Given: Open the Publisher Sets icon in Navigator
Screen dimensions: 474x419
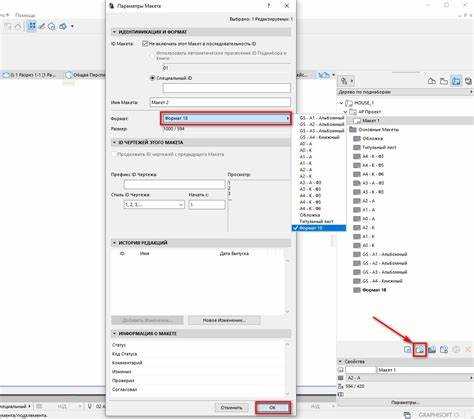Looking at the screenshot, I should coord(468,81).
